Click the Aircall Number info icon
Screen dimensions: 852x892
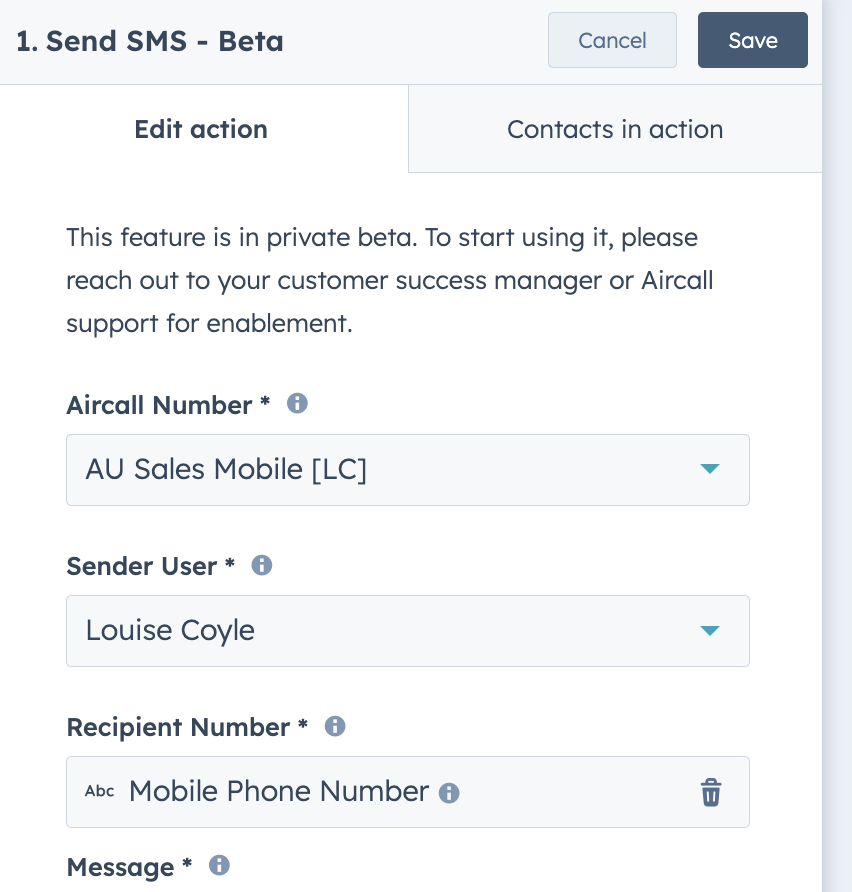pos(297,403)
